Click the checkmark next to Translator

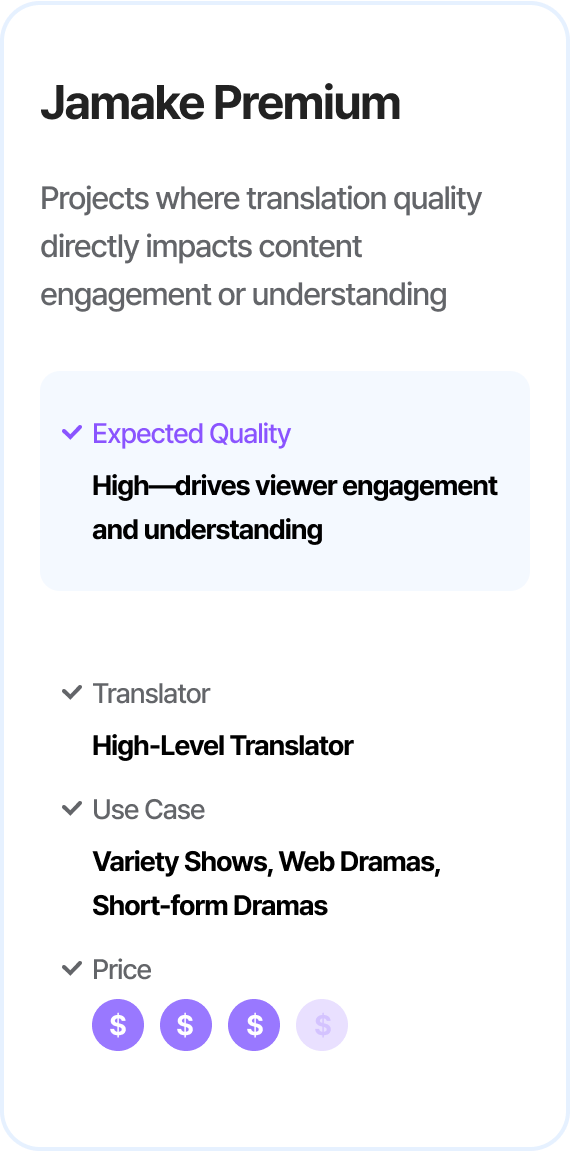click(x=71, y=692)
